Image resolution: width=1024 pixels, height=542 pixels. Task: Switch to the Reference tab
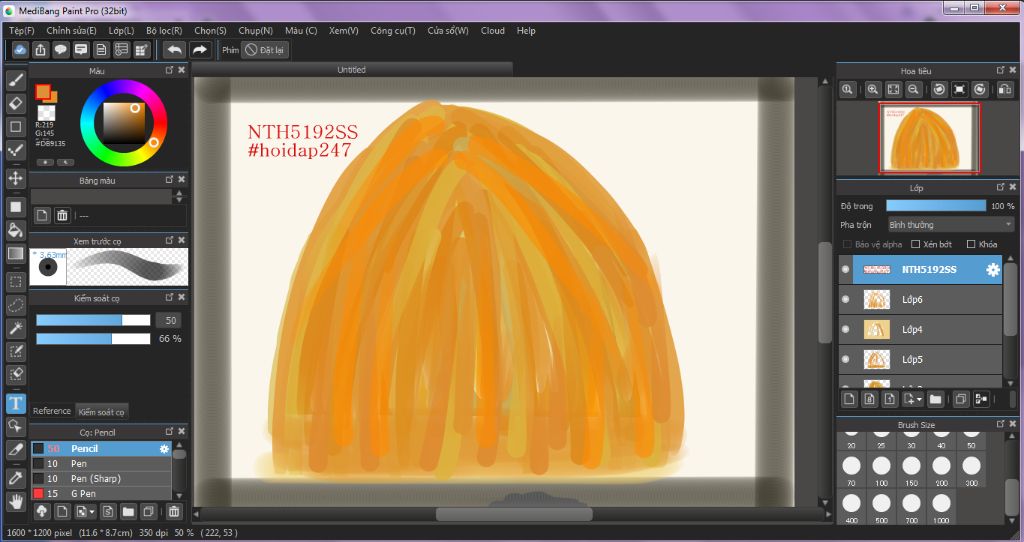pyautogui.click(x=52, y=411)
